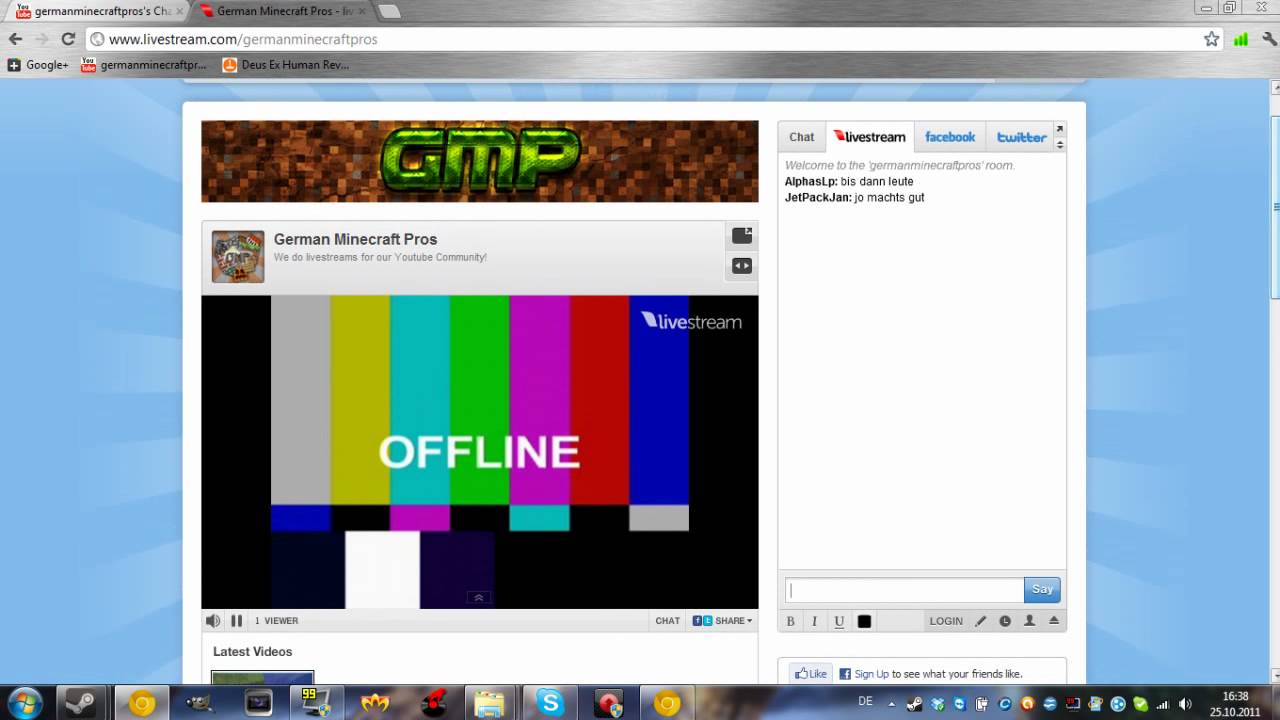Viewport: 1280px width, 720px height.
Task: Open Steam from the taskbar
Action: [x=83, y=703]
